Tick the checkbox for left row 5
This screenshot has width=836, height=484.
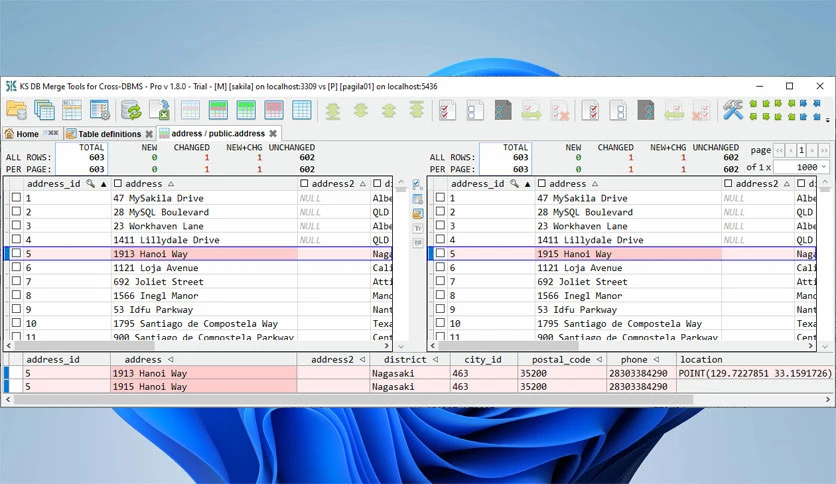[x=17, y=253]
